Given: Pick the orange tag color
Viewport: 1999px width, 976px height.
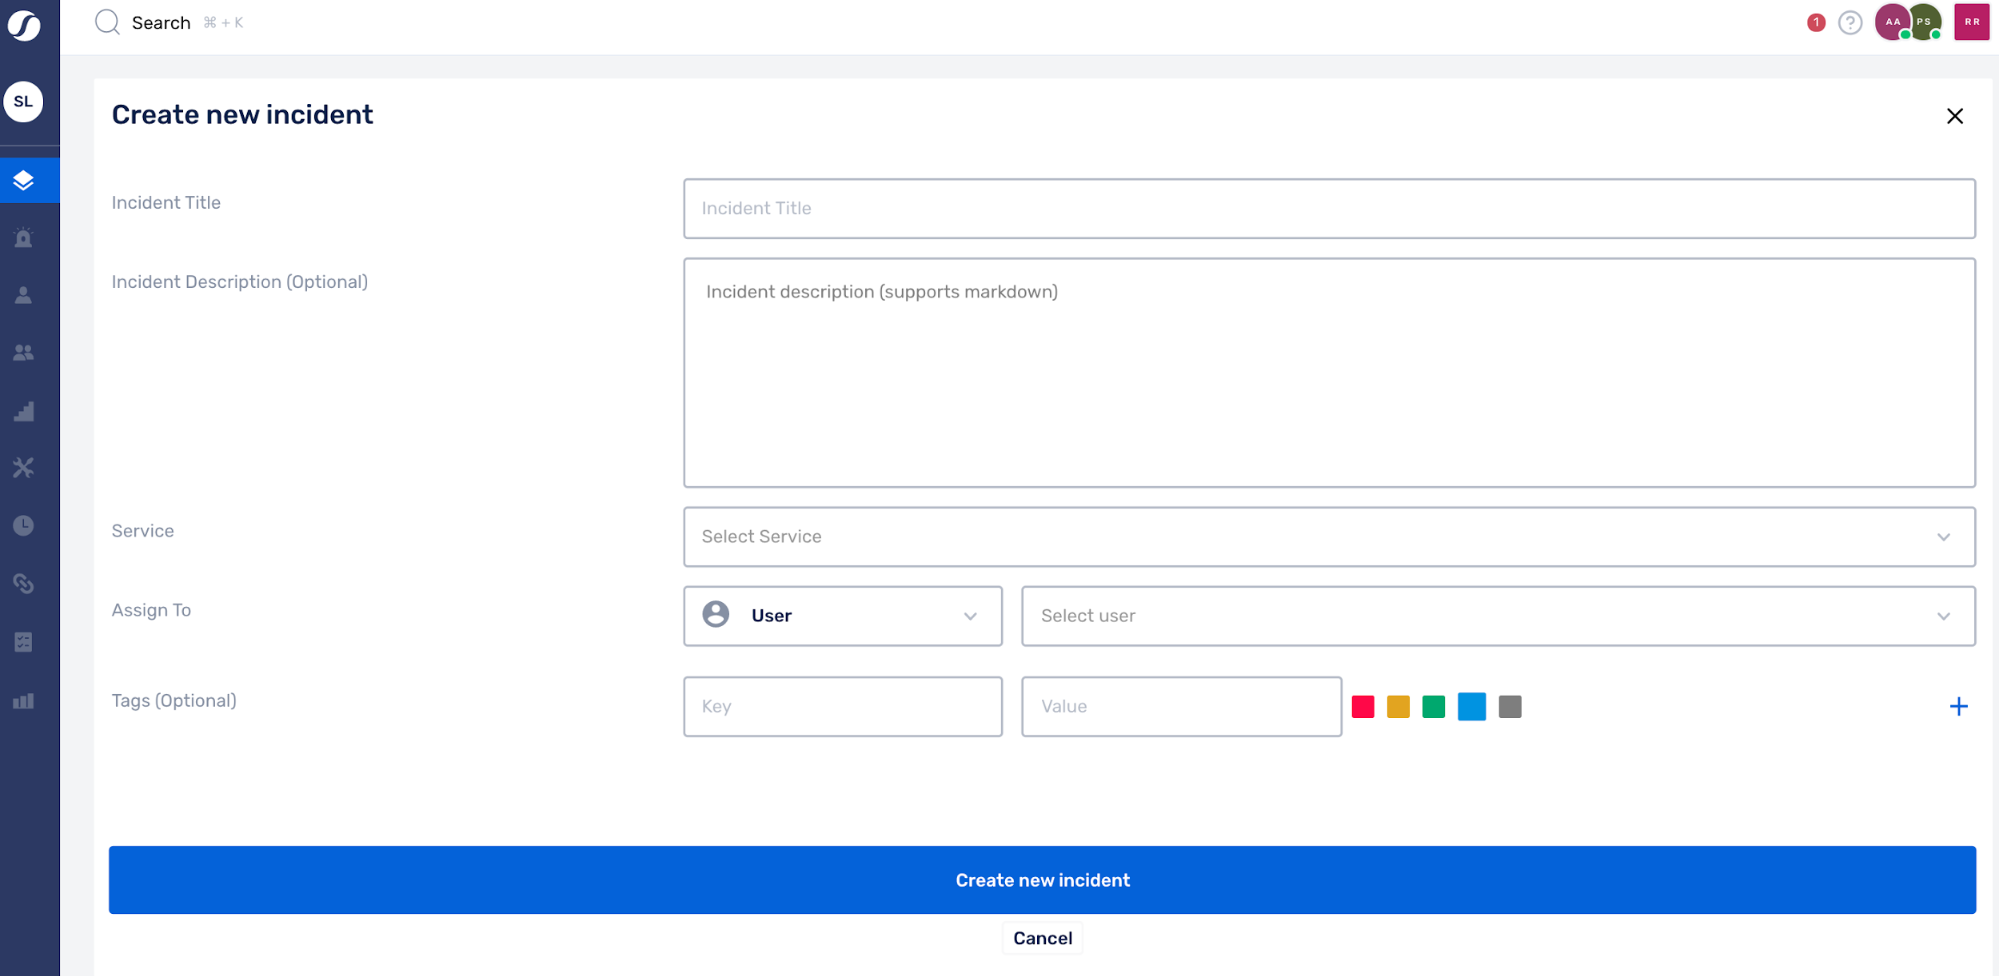Looking at the screenshot, I should click(1398, 707).
